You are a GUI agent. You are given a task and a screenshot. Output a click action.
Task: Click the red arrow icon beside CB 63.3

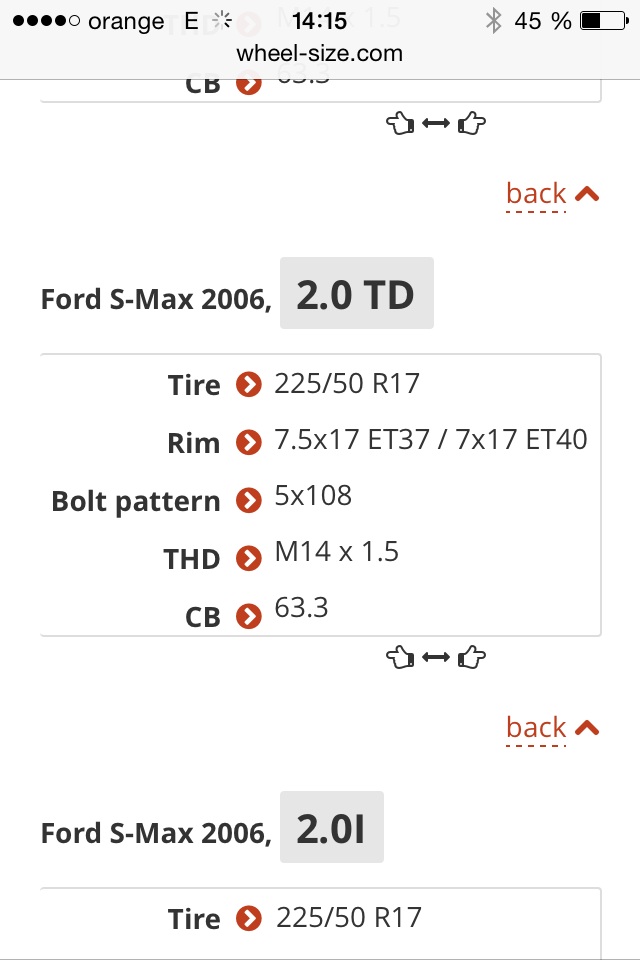coord(248,615)
